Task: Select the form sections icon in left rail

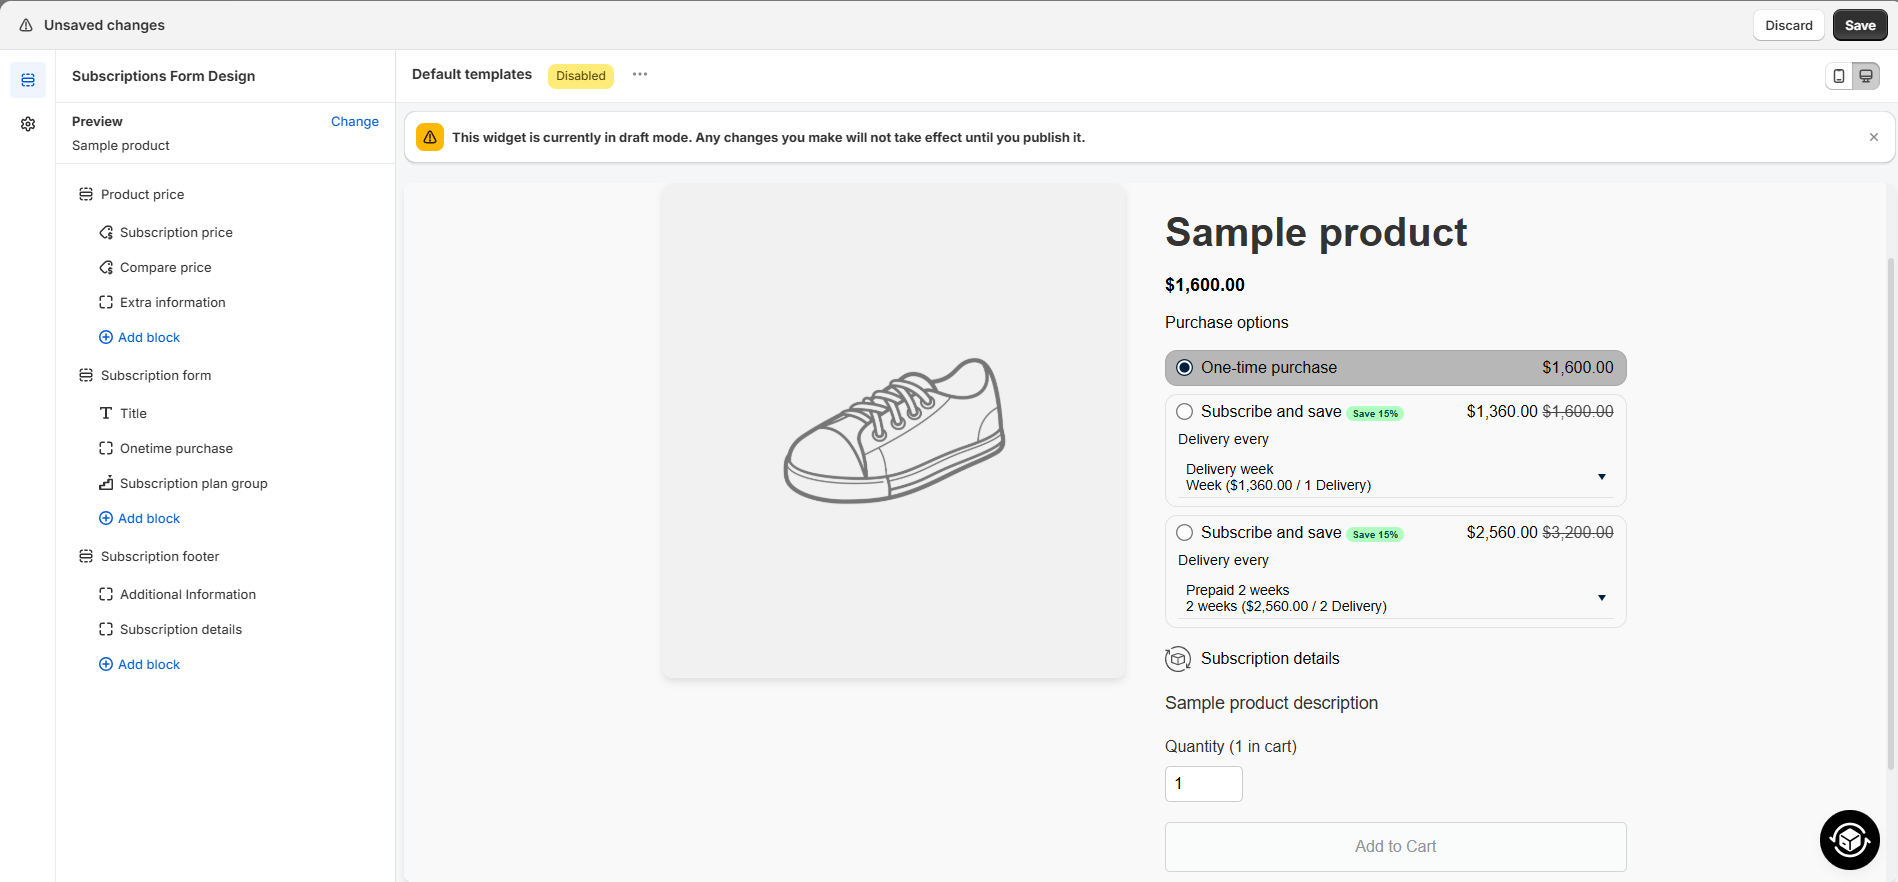Action: click(28, 80)
